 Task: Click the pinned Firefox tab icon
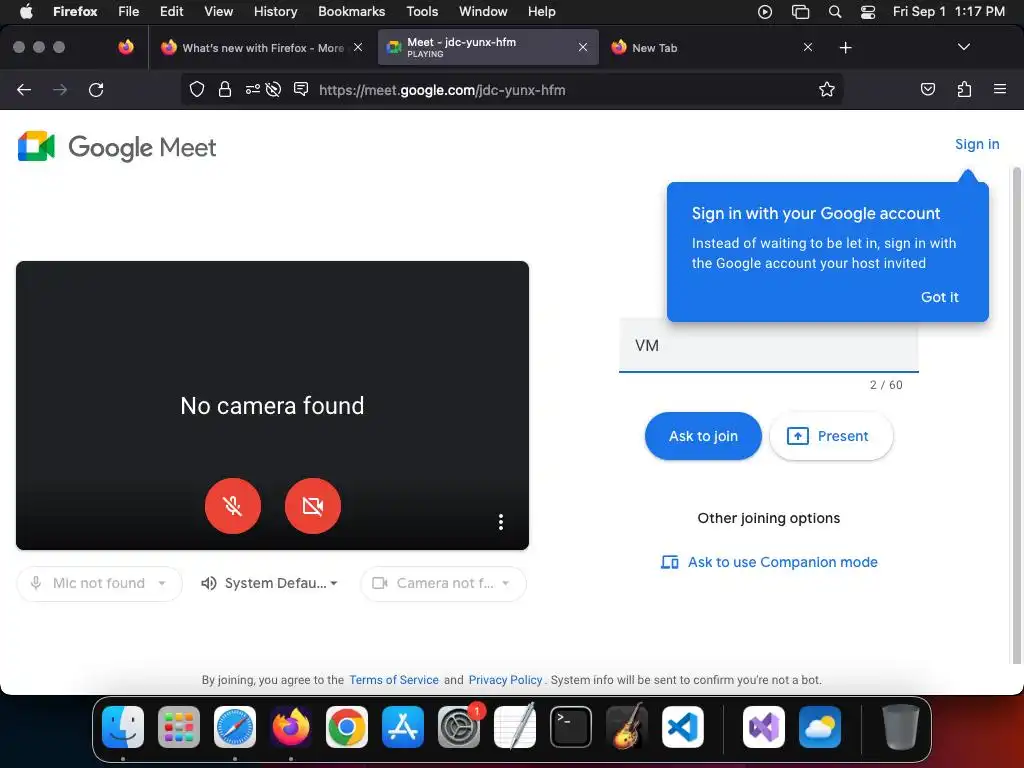pos(126,47)
